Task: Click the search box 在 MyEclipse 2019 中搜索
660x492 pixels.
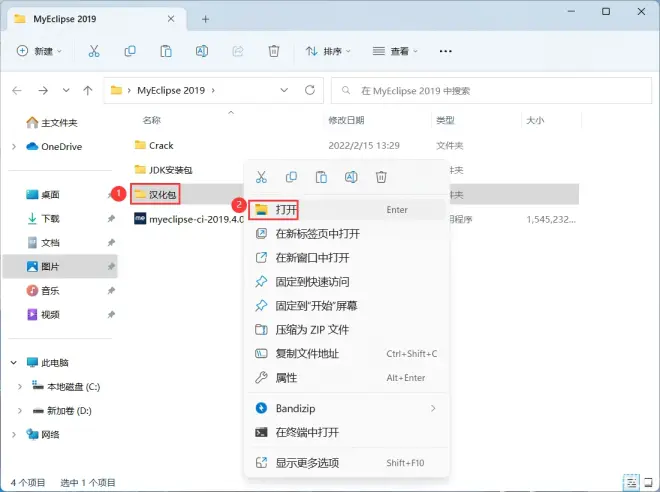Action: 491,90
